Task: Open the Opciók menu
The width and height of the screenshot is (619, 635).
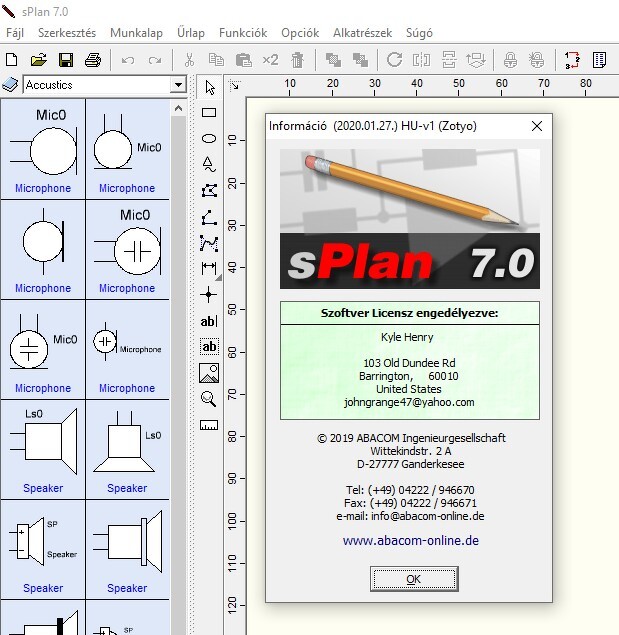Action: pos(300,33)
